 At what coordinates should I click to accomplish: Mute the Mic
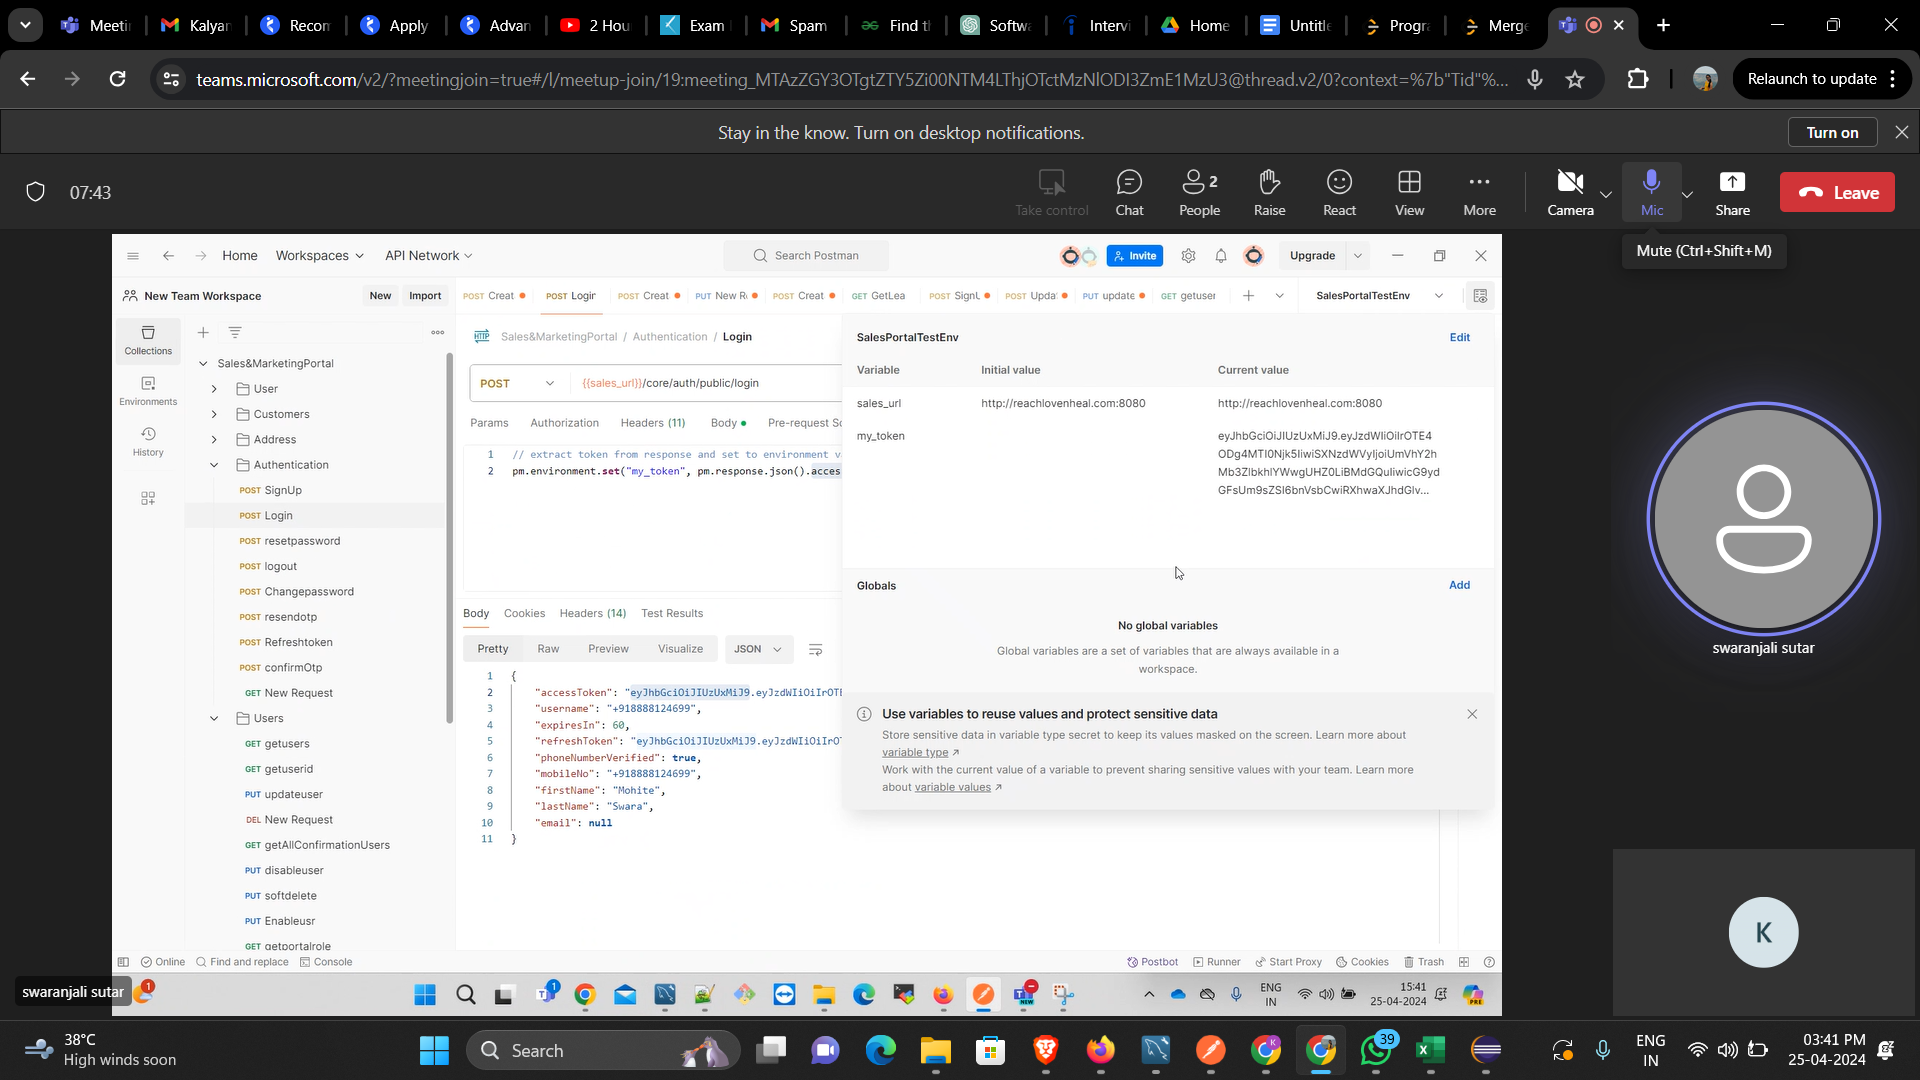(1651, 192)
